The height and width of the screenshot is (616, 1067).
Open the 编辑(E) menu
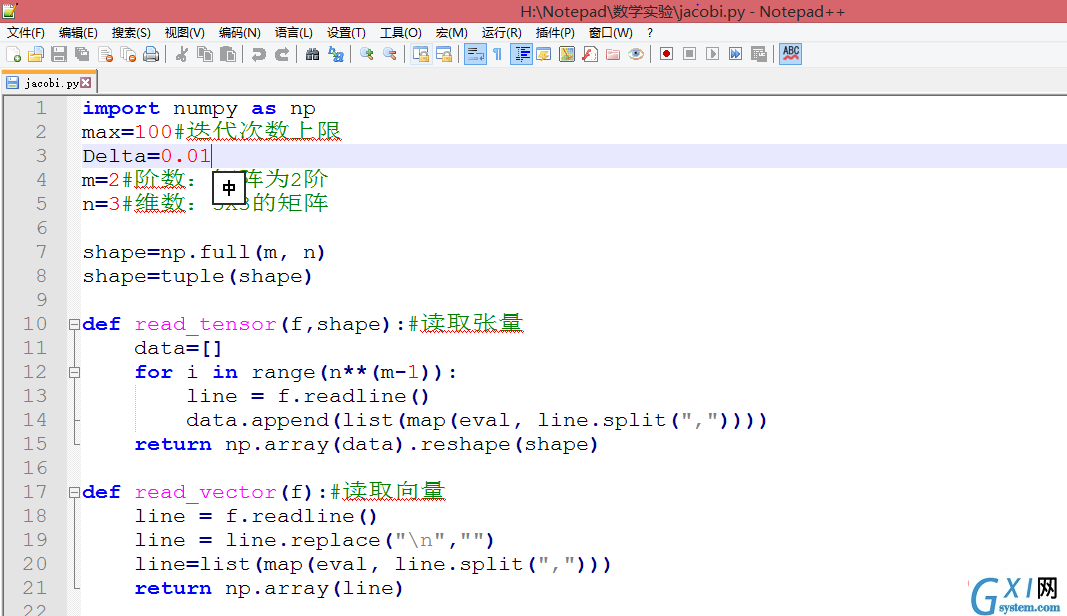pos(78,33)
